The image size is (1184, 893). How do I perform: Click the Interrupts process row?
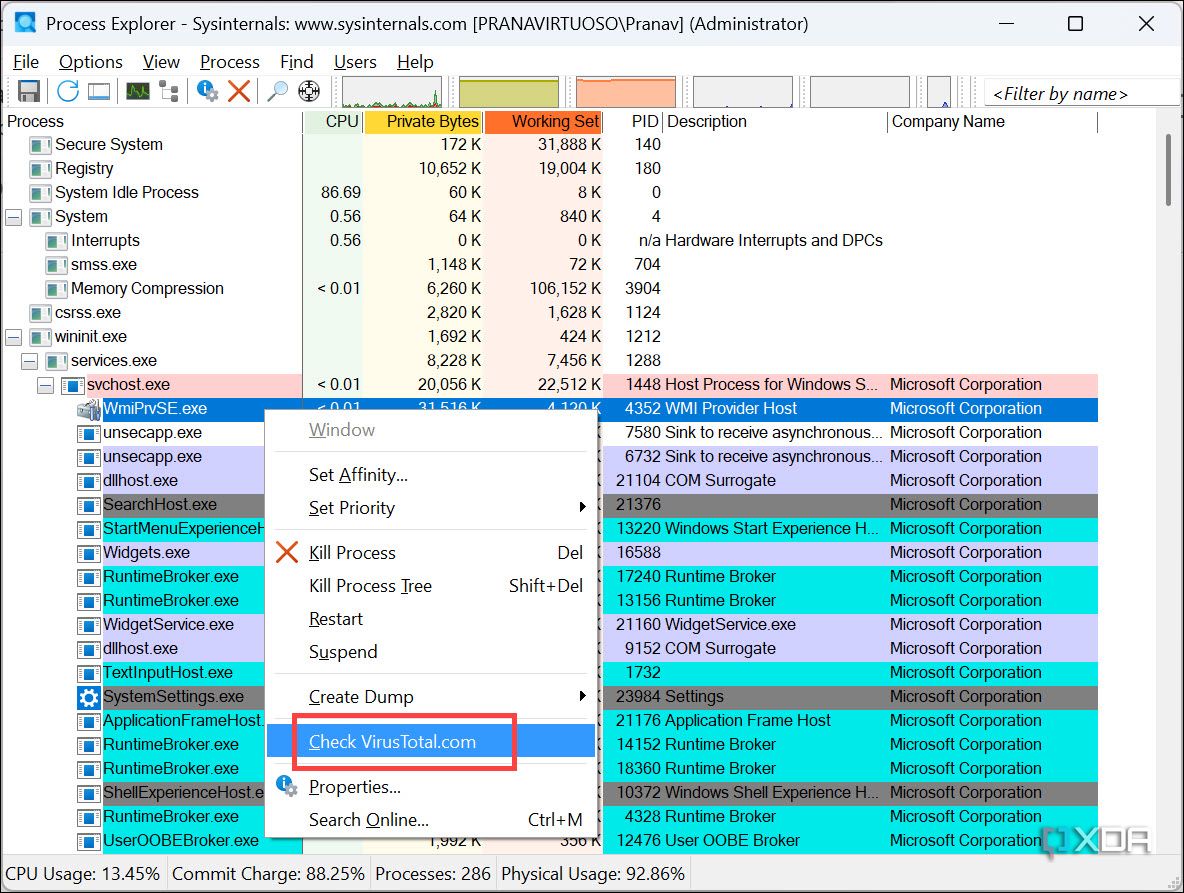pyautogui.click(x=550, y=241)
